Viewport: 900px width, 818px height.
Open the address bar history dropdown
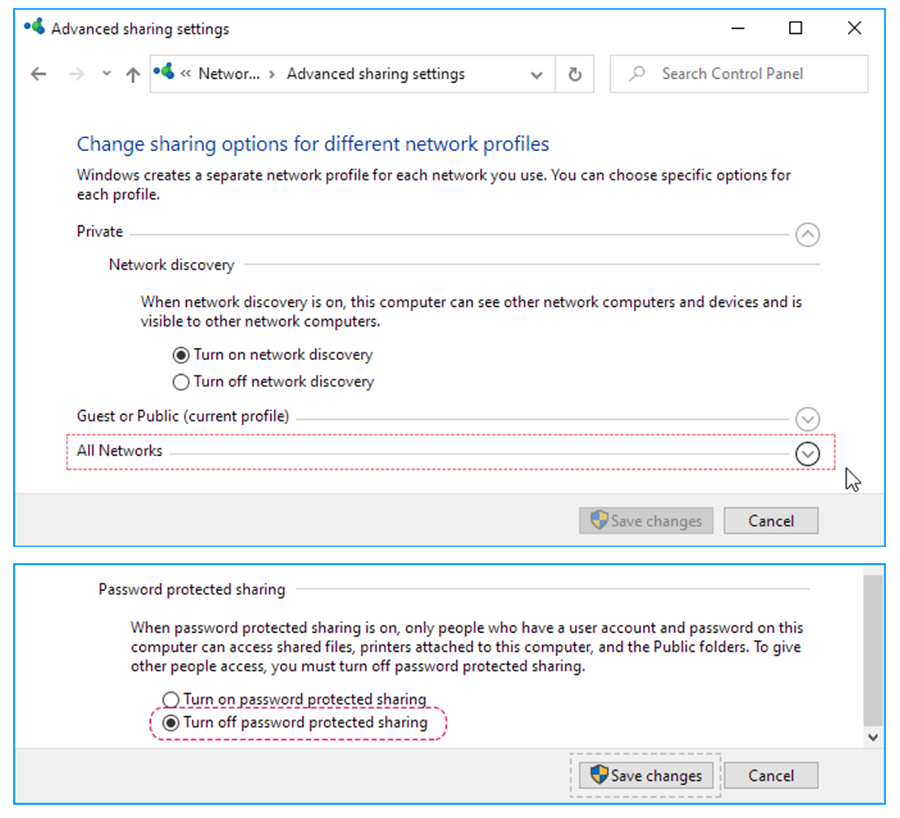pos(537,75)
